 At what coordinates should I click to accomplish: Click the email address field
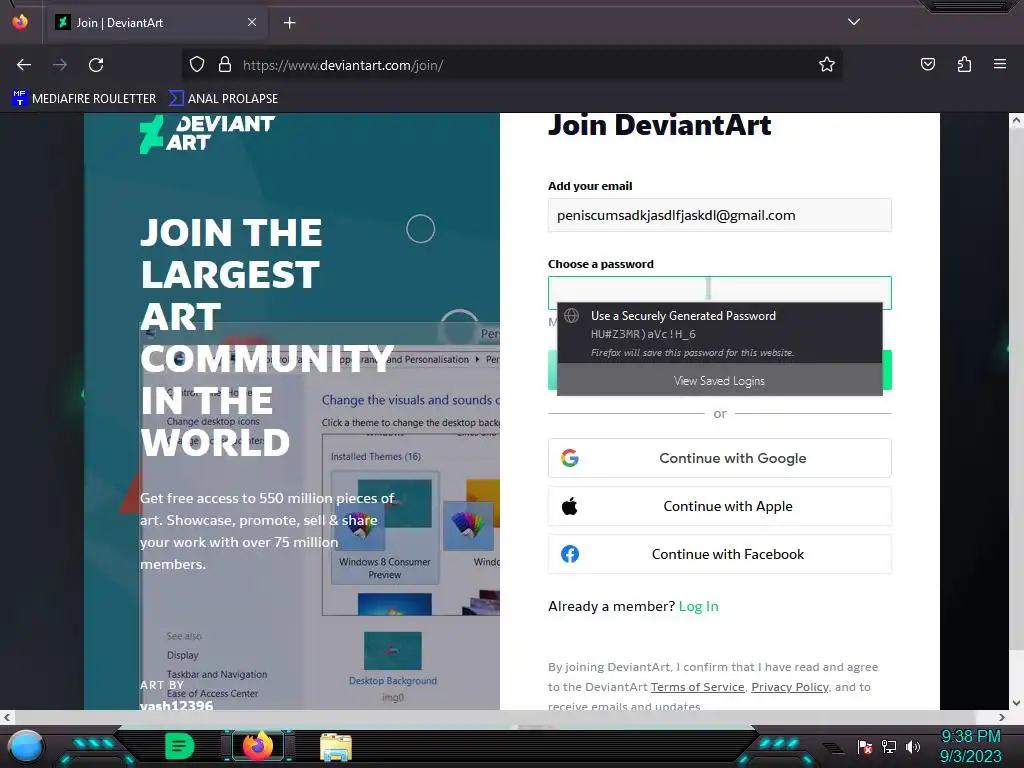point(720,215)
